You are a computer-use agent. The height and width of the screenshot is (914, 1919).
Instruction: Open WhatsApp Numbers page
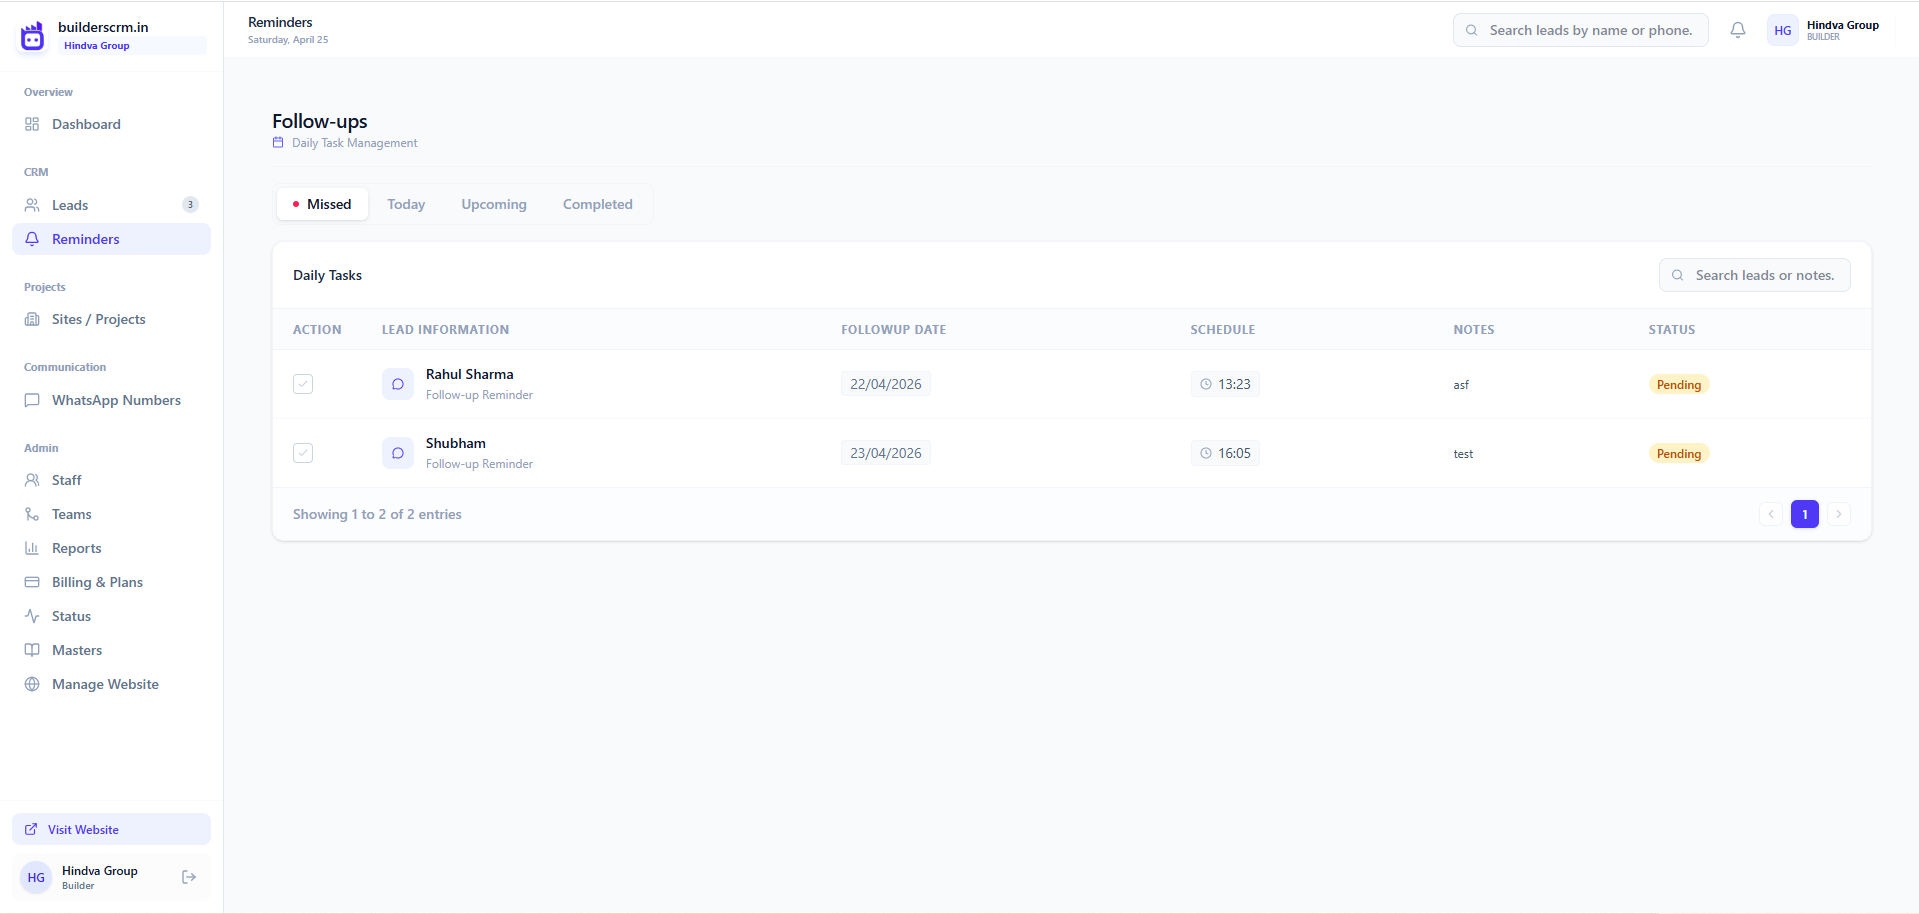point(116,400)
